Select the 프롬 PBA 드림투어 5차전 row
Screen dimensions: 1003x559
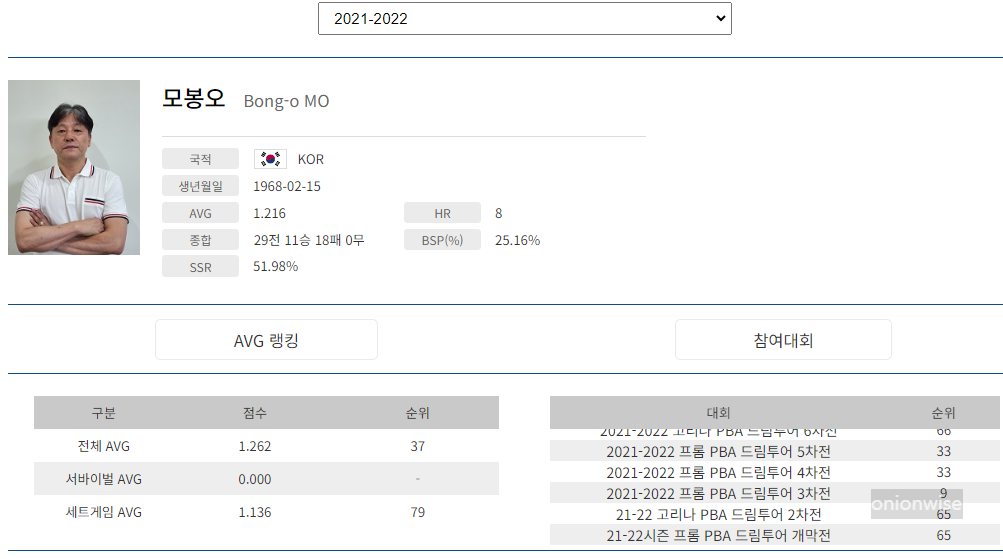click(x=775, y=451)
